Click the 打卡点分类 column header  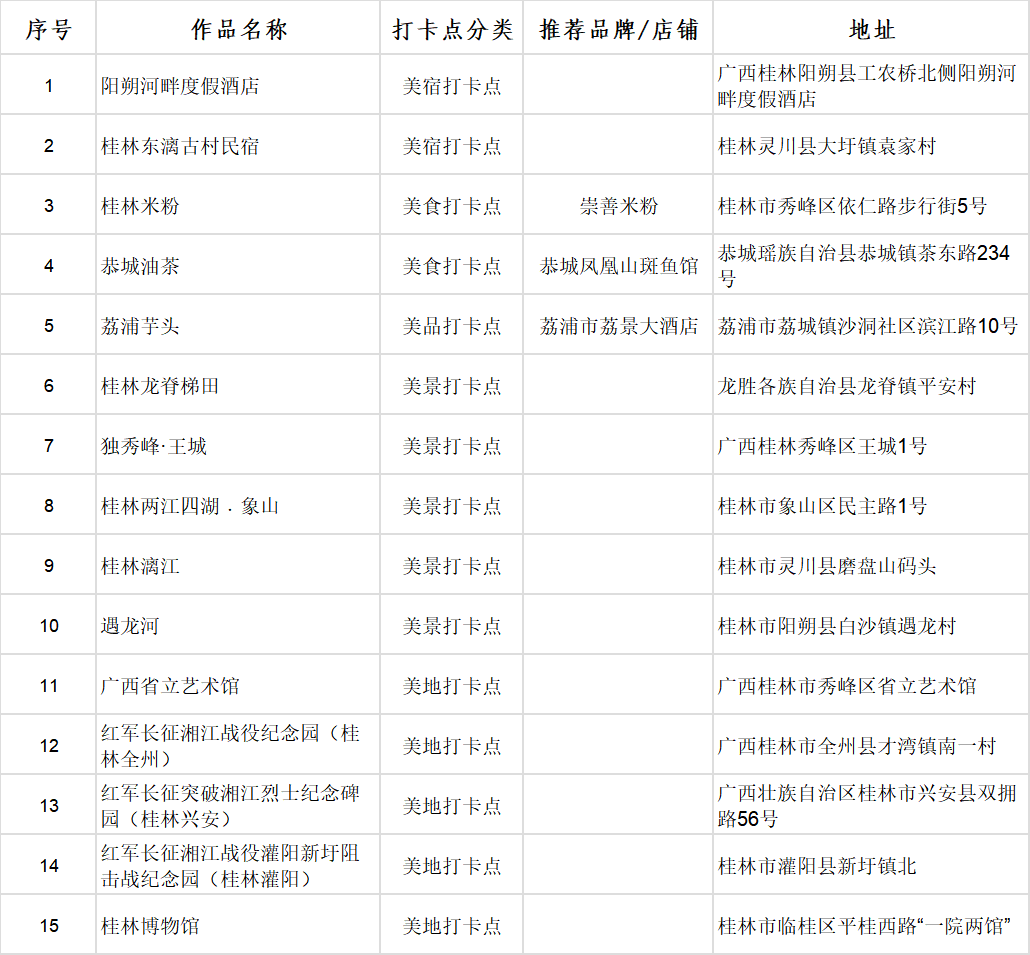[452, 29]
